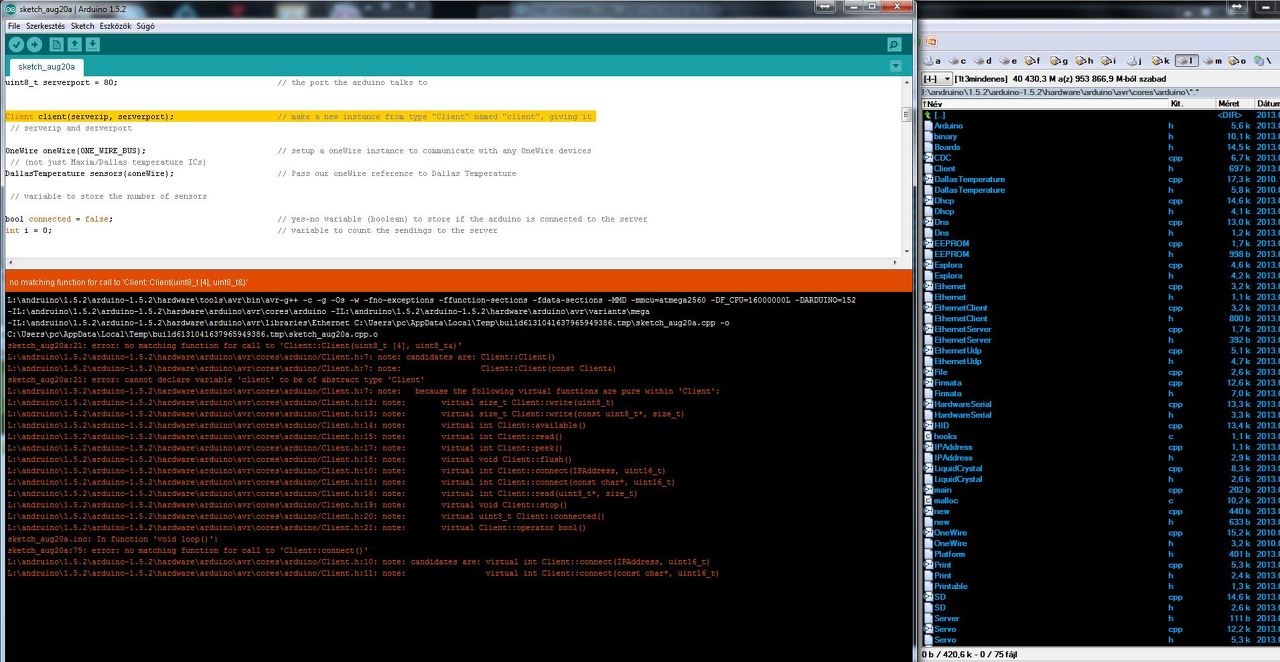Select the Server h file
Screen dimensions: 1280x662
tap(1100, 618)
